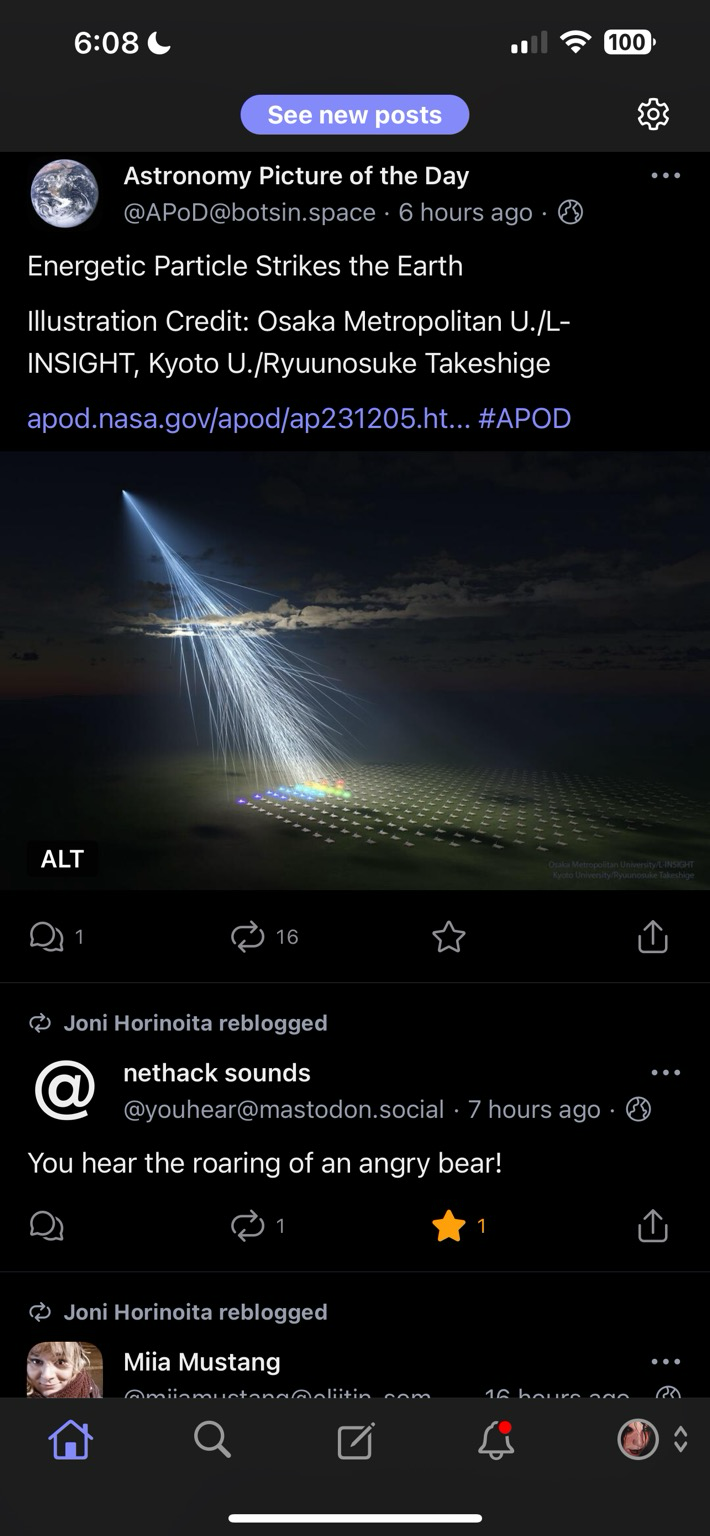Open more options for nethack sounds post
Image resolution: width=710 pixels, height=1536 pixels.
(x=665, y=1073)
